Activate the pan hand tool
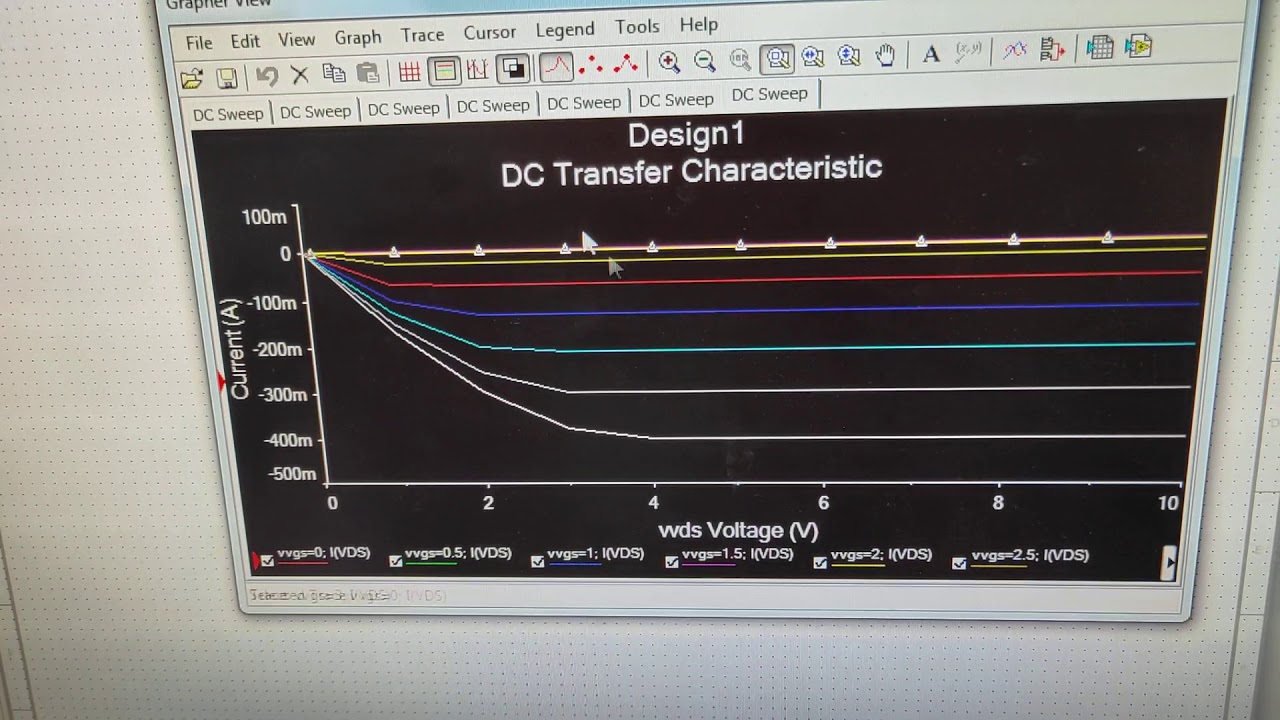1280x720 pixels. (885, 55)
